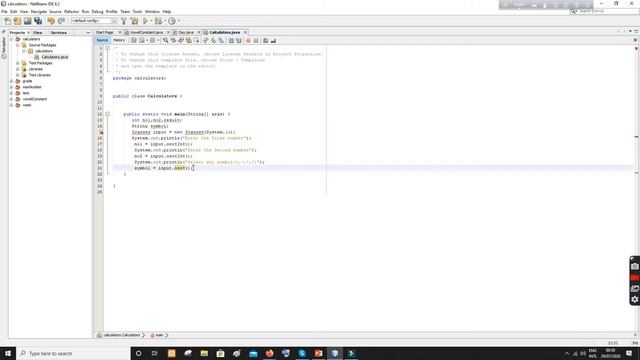Viewport: 640px width, 360px height.
Task: Click the Stop Macro Recording icon
Action: click(x=256, y=40)
